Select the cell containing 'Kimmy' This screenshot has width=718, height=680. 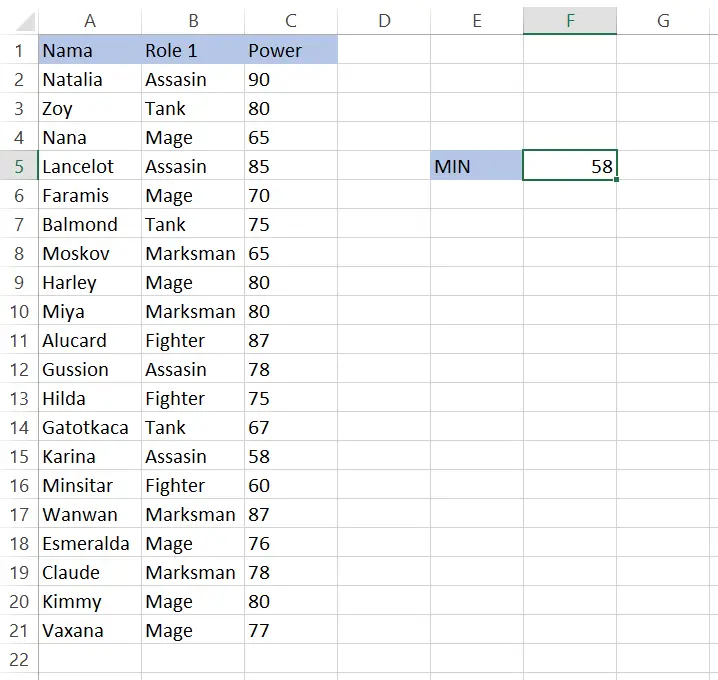90,600
